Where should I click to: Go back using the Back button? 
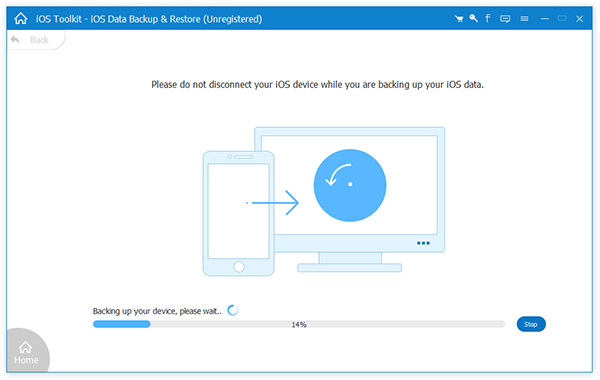tap(36, 40)
